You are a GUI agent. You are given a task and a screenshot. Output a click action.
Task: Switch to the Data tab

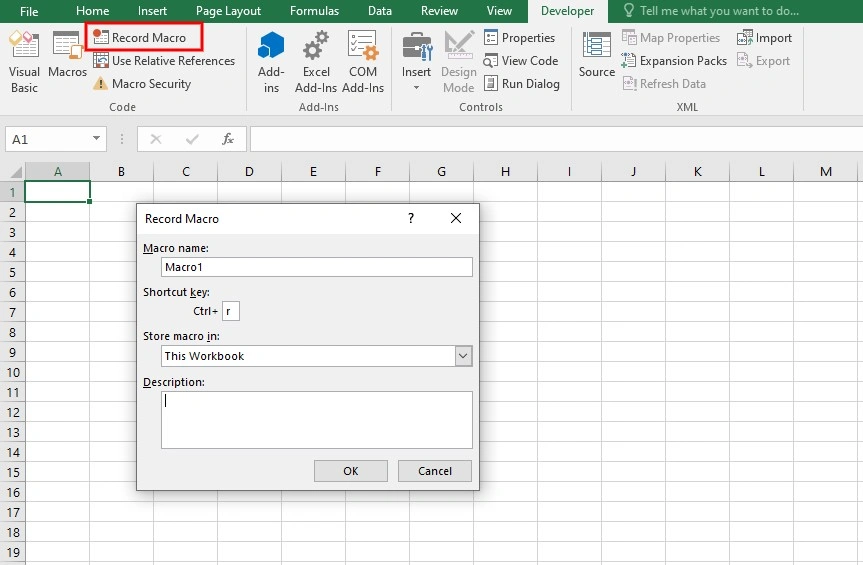click(x=380, y=11)
